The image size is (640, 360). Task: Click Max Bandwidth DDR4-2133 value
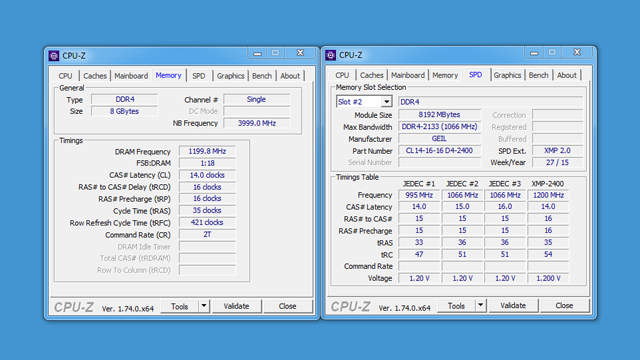click(439, 127)
